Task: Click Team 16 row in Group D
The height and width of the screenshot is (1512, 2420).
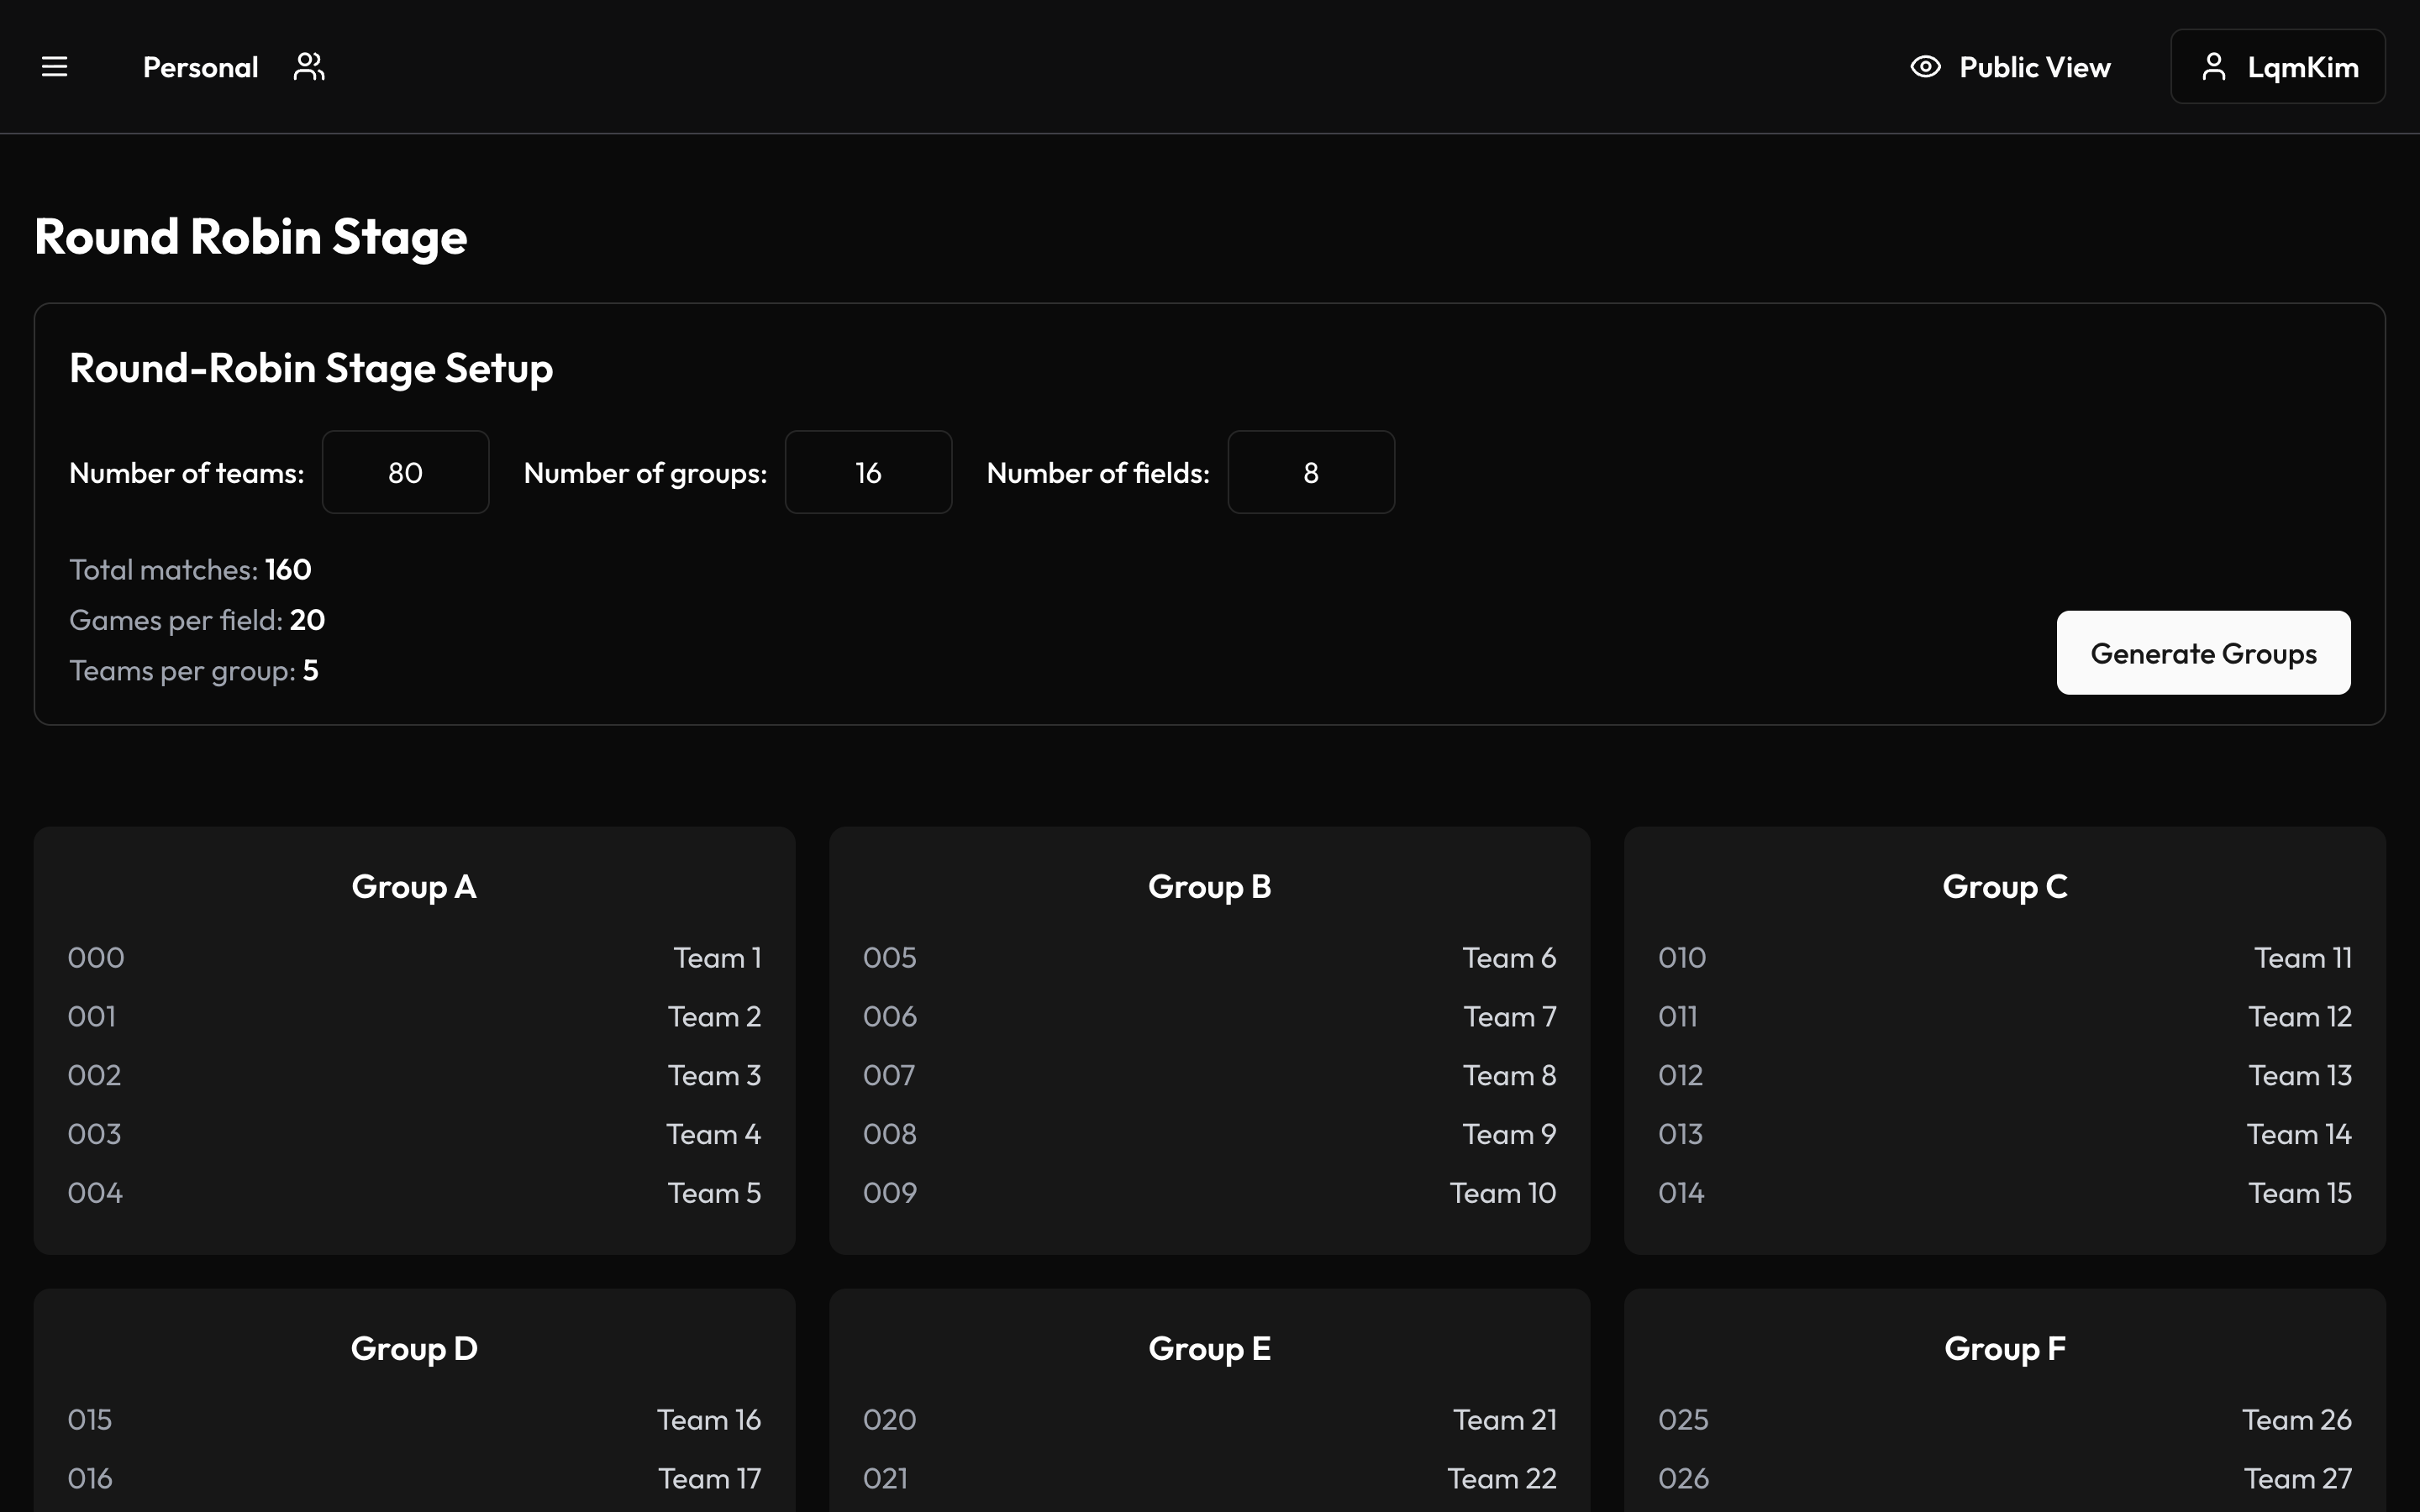Action: (414, 1420)
